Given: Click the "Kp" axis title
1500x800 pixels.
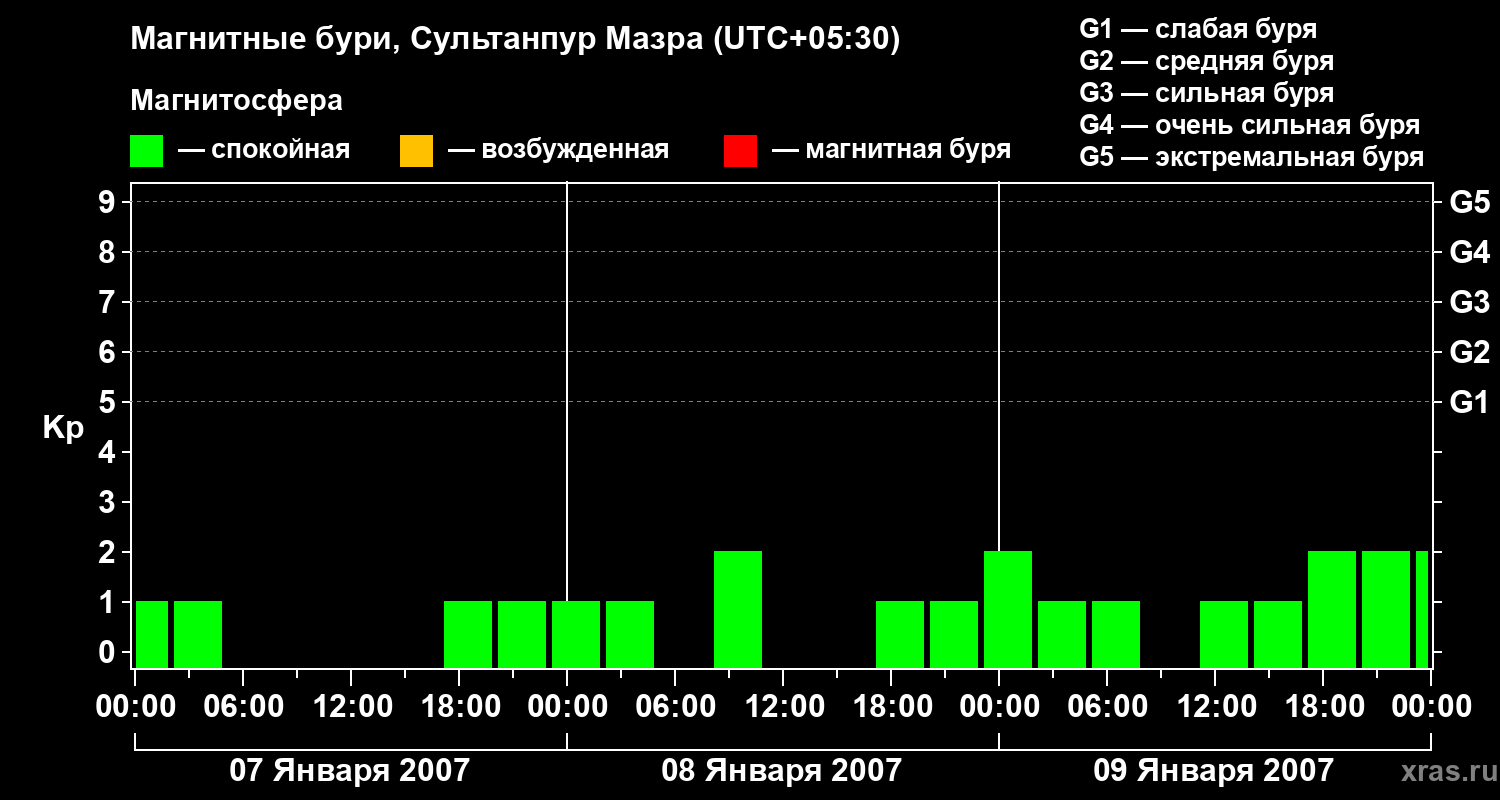Looking at the screenshot, I should [62, 428].
